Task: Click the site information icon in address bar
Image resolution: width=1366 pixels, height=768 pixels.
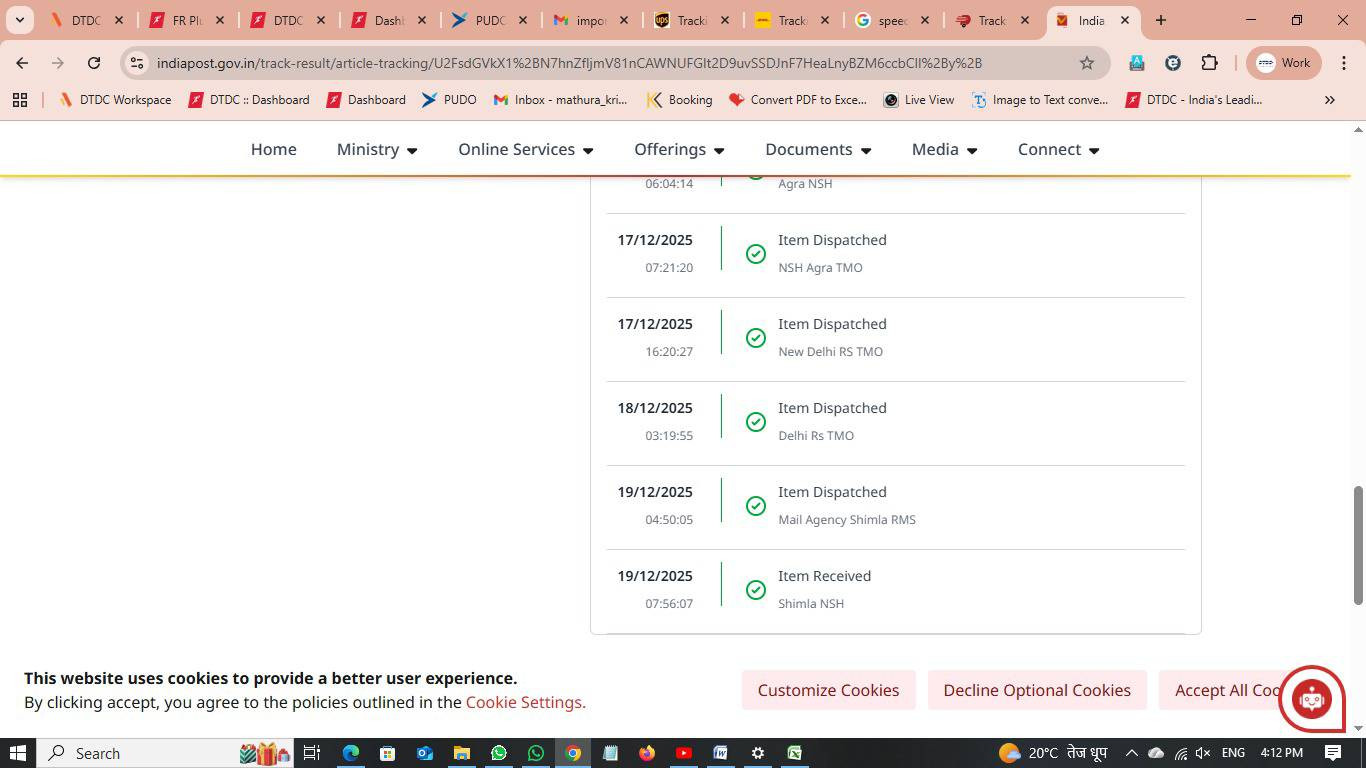Action: coord(137,63)
